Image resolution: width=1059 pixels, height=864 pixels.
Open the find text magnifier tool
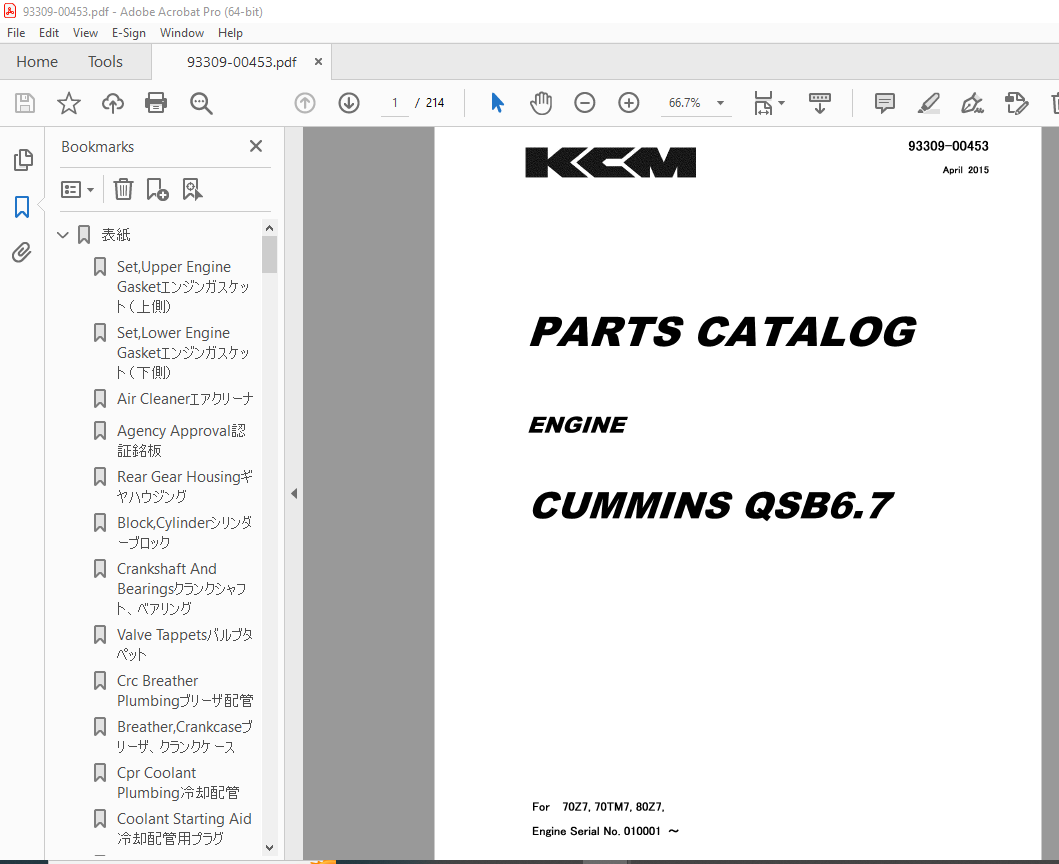click(x=201, y=103)
